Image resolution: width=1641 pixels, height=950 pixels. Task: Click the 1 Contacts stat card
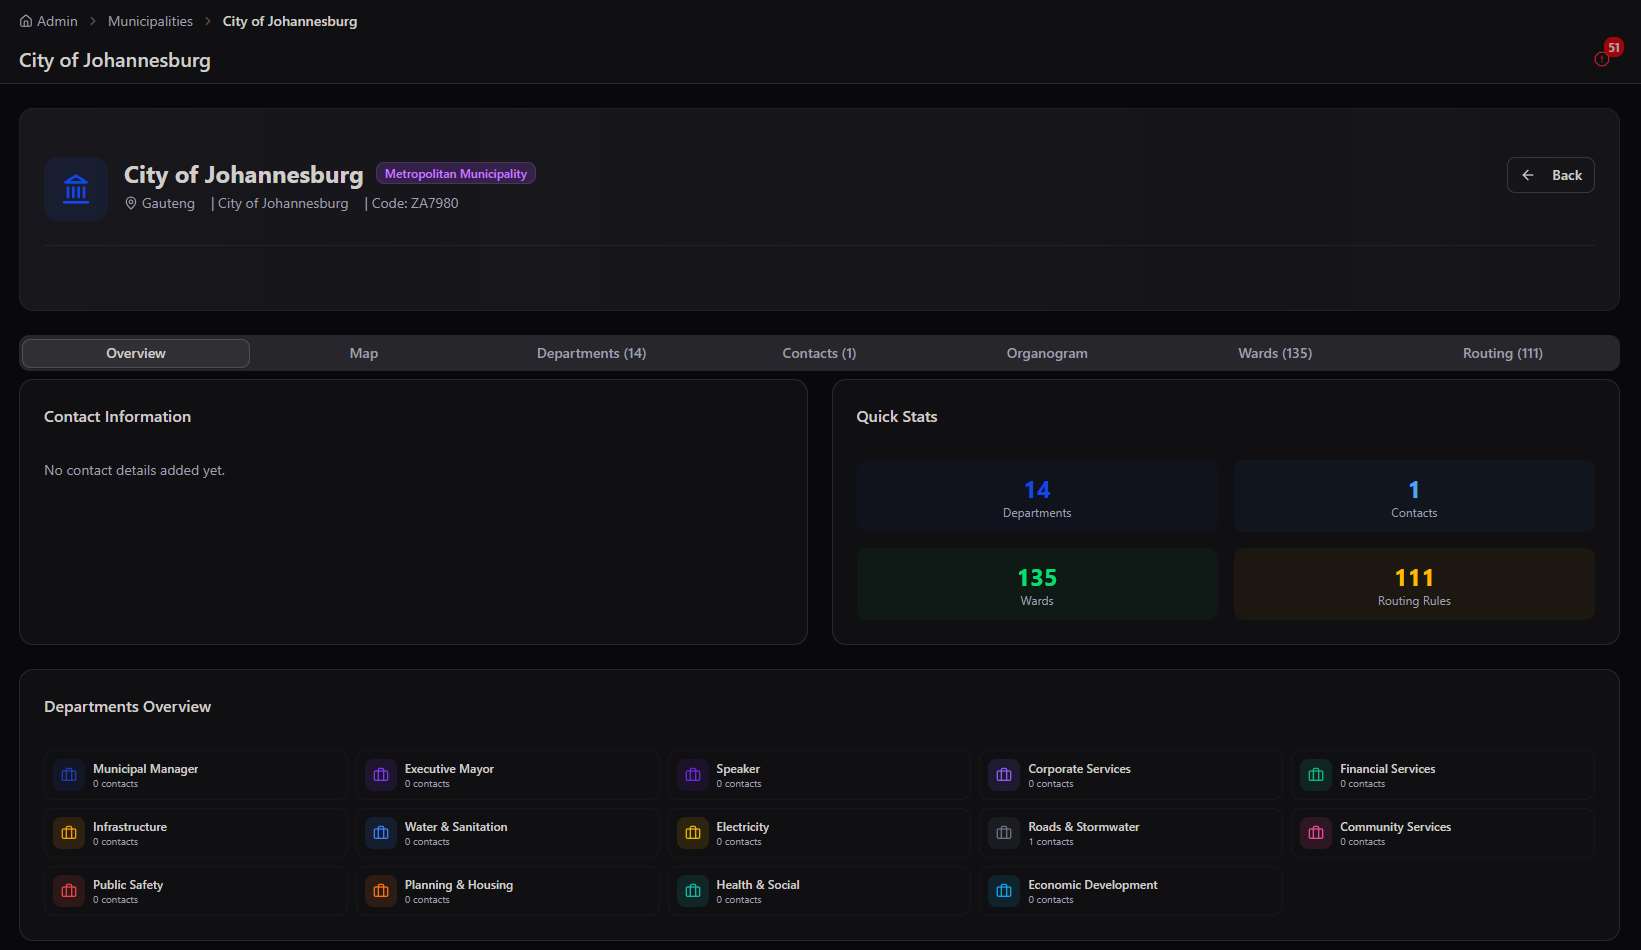[1414, 496]
